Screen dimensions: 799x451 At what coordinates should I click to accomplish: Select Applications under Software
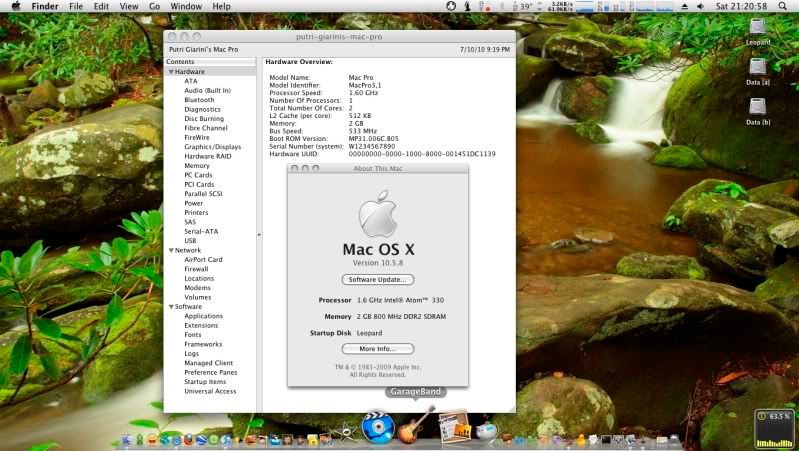coord(203,316)
